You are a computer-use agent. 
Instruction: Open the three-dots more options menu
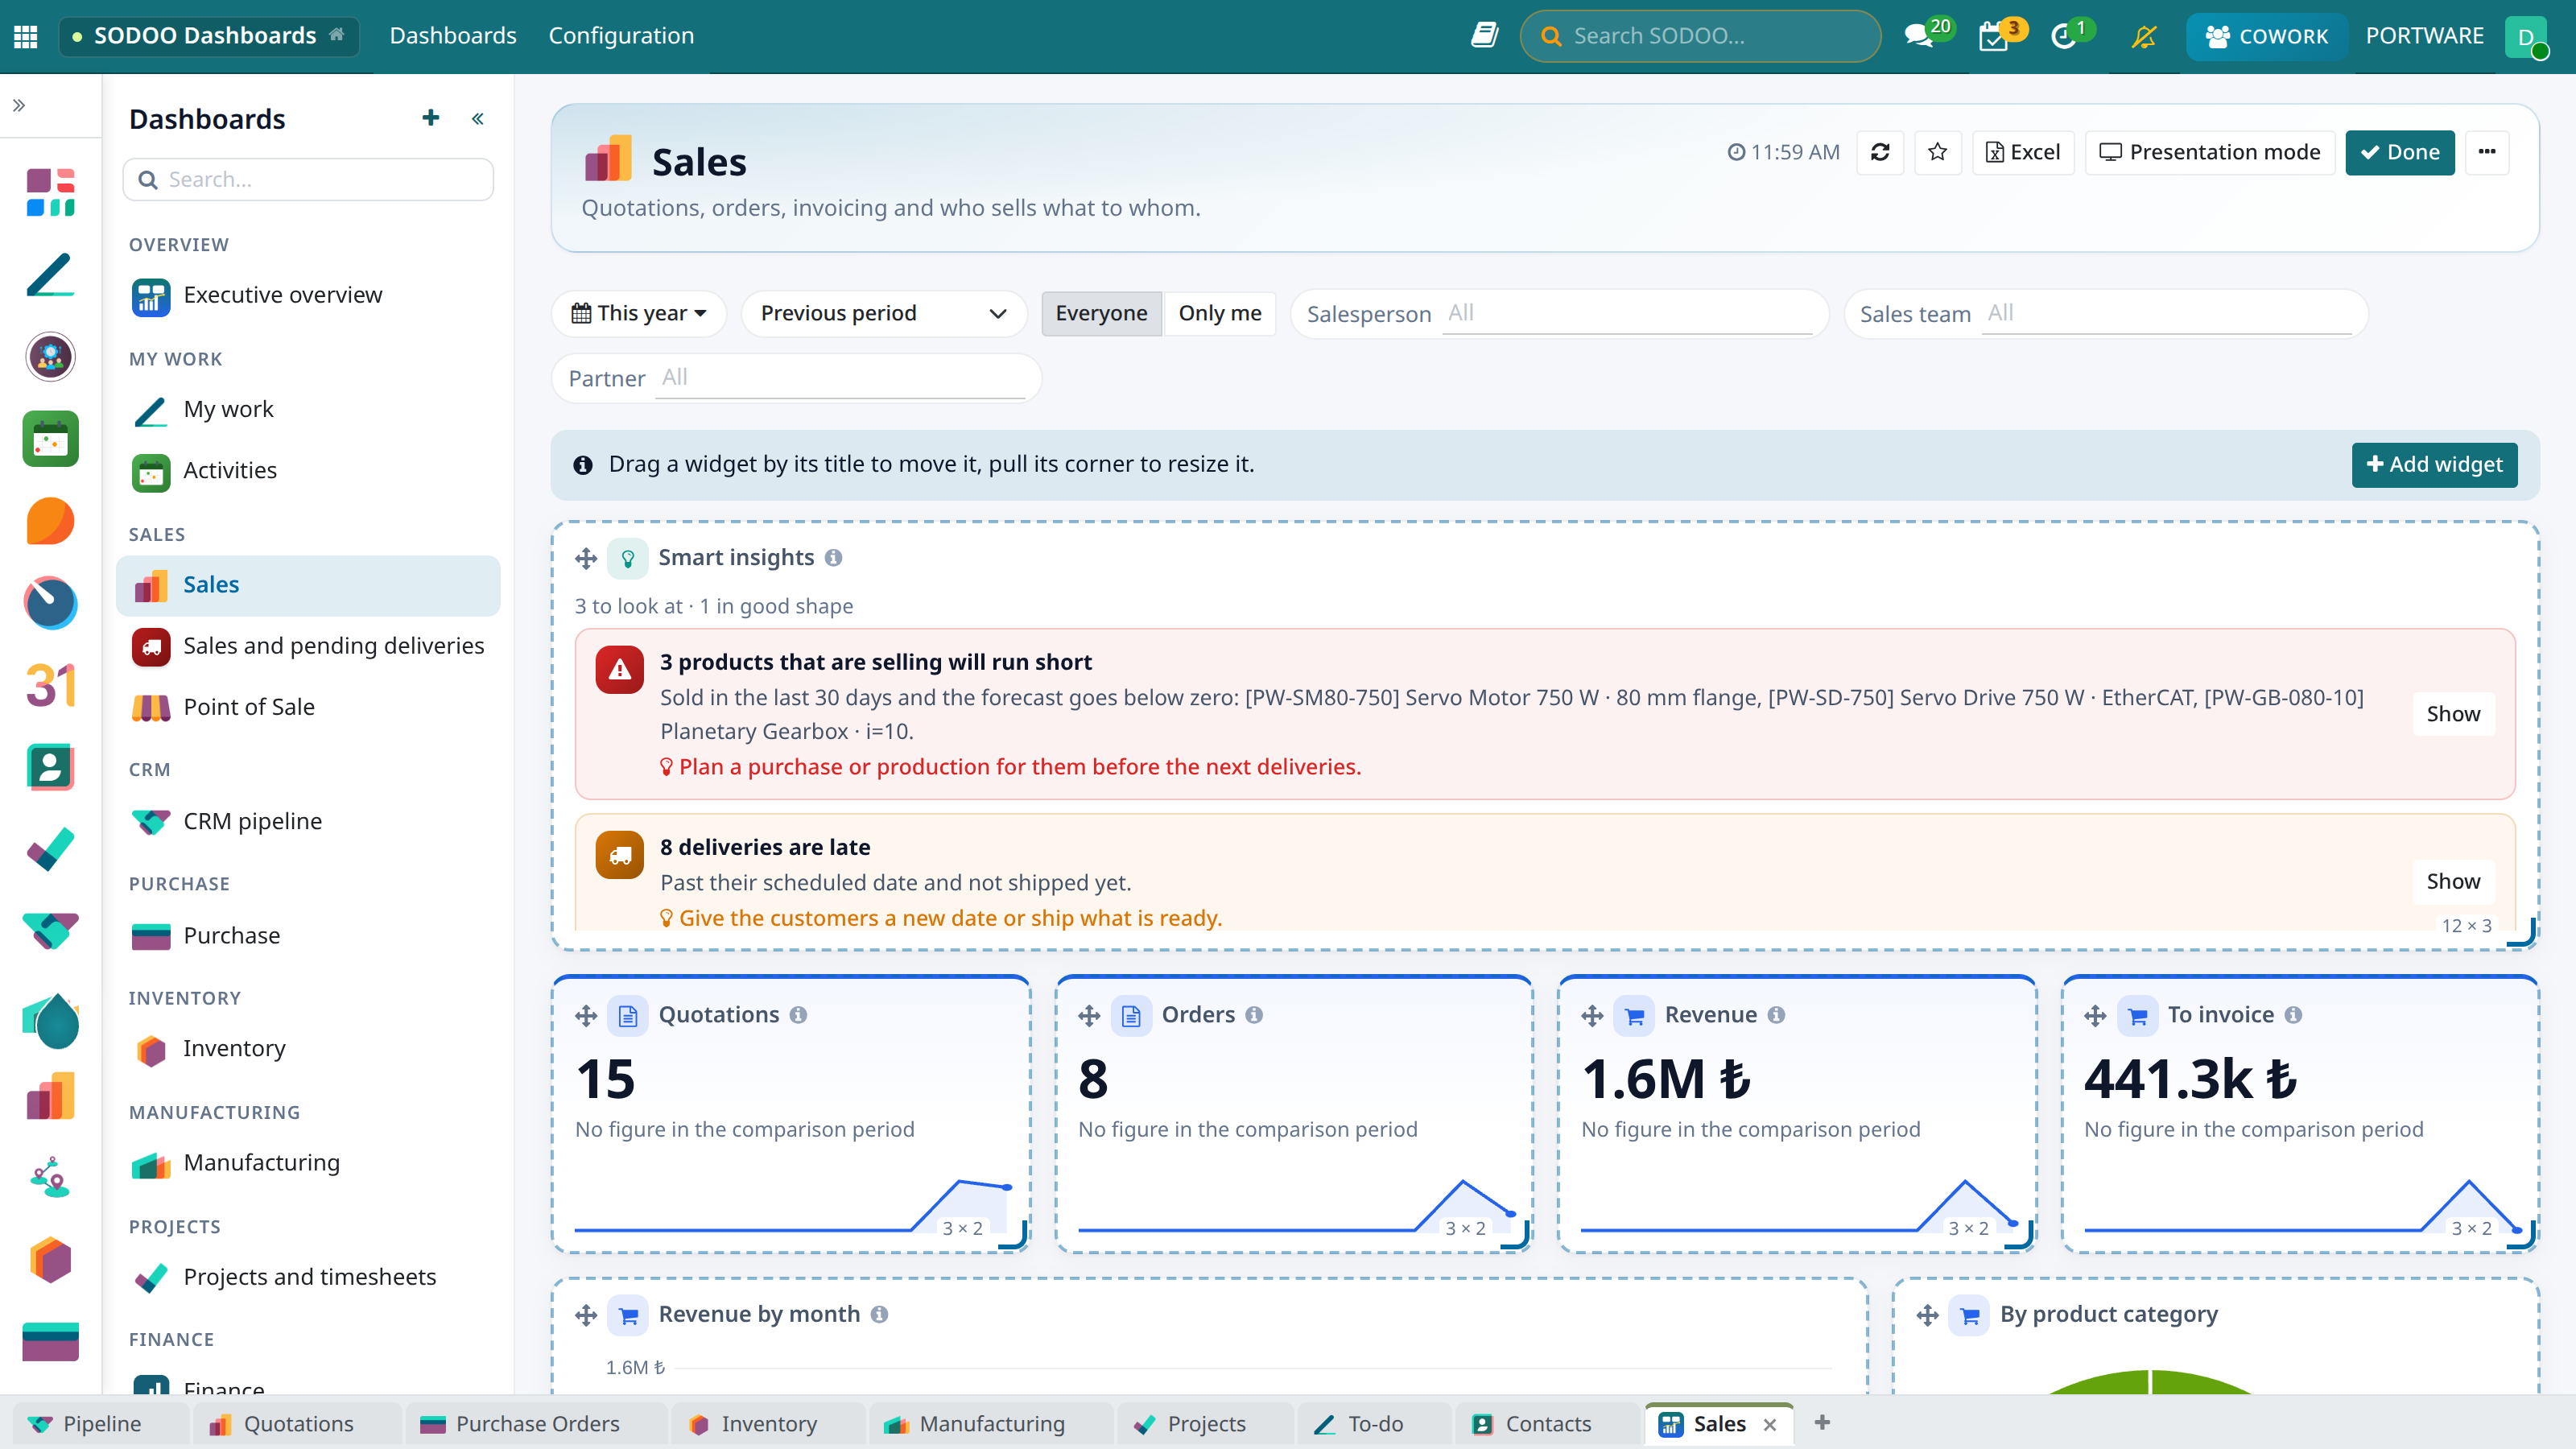tap(2487, 152)
